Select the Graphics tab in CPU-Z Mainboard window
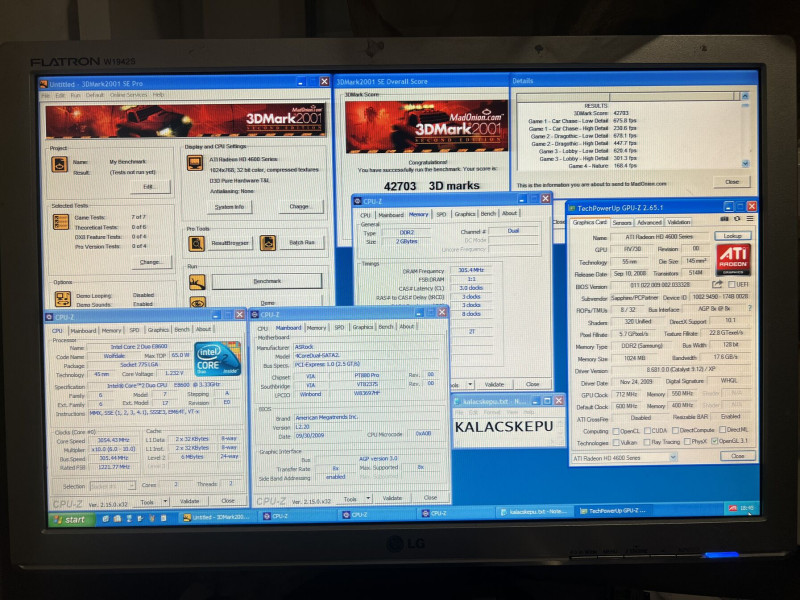Viewport: 800px width, 600px height. click(x=363, y=327)
